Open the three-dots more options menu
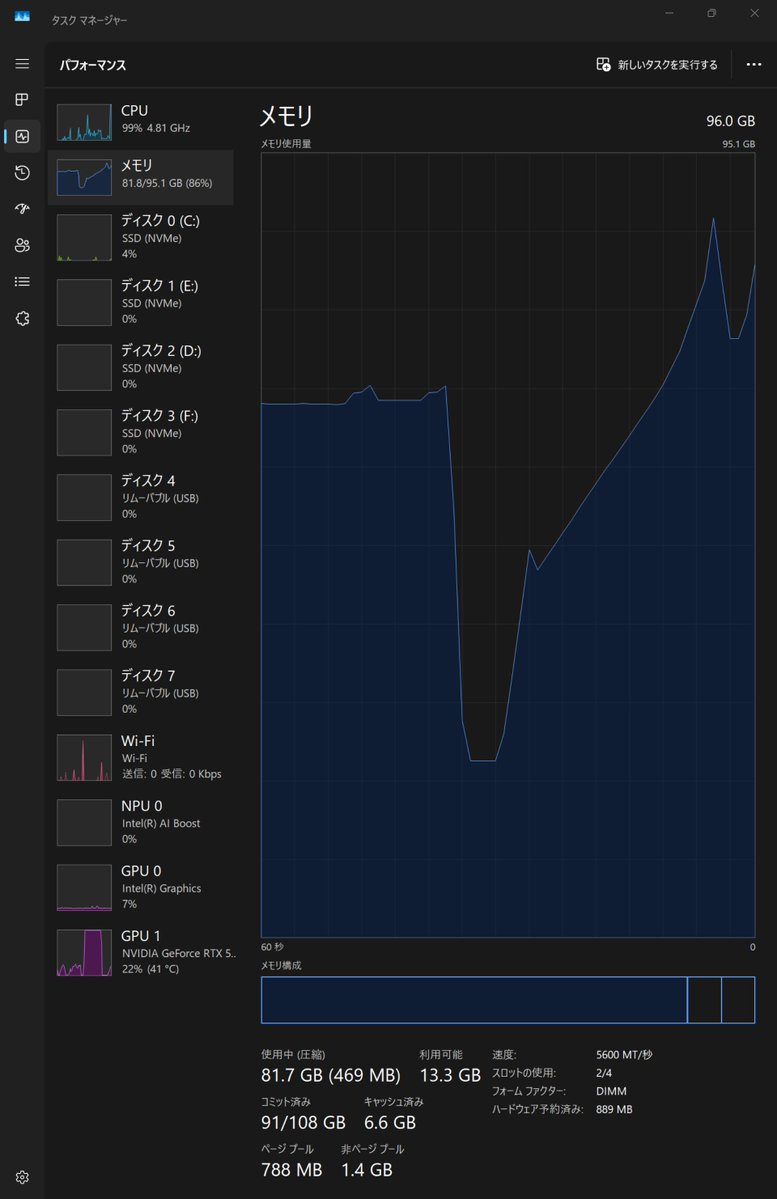This screenshot has height=1199, width=777. pyautogui.click(x=753, y=65)
